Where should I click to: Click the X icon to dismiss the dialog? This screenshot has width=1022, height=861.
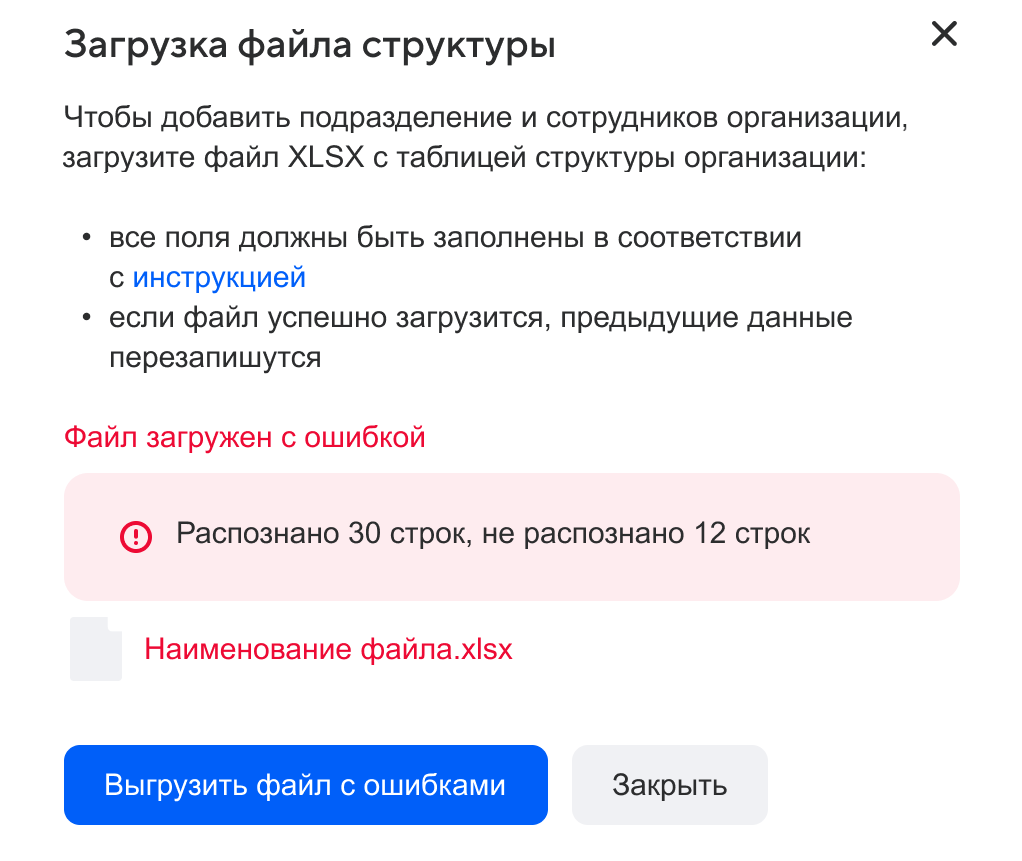coord(944,34)
